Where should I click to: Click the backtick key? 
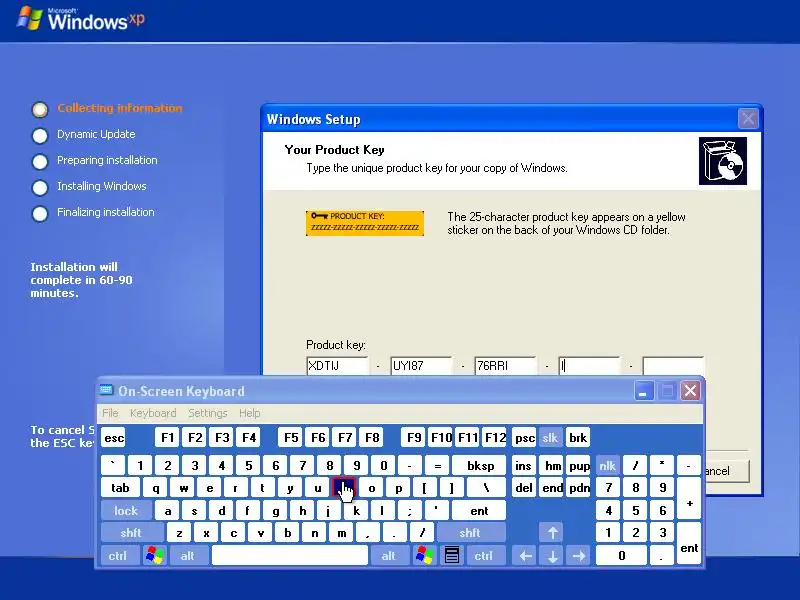coord(113,465)
